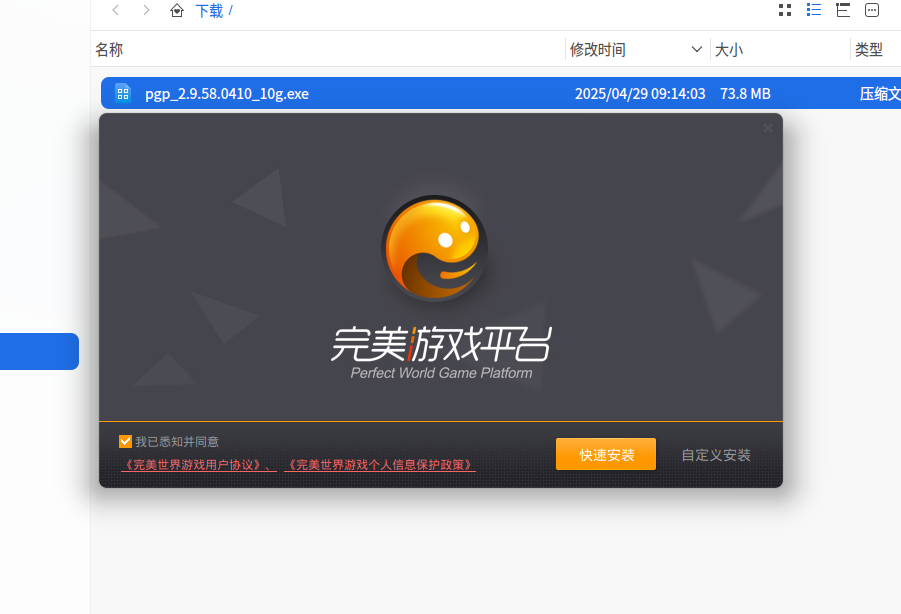The image size is (901, 614).
Task: Click the 快速安装 button
Action: pos(606,454)
